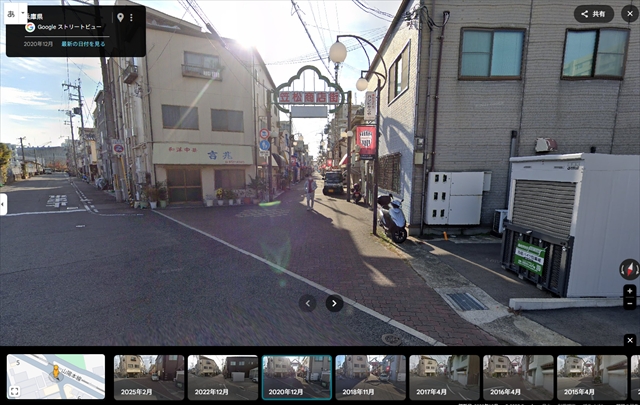Click the share button labeled 共有
This screenshot has height=405, width=640.
coord(594,14)
